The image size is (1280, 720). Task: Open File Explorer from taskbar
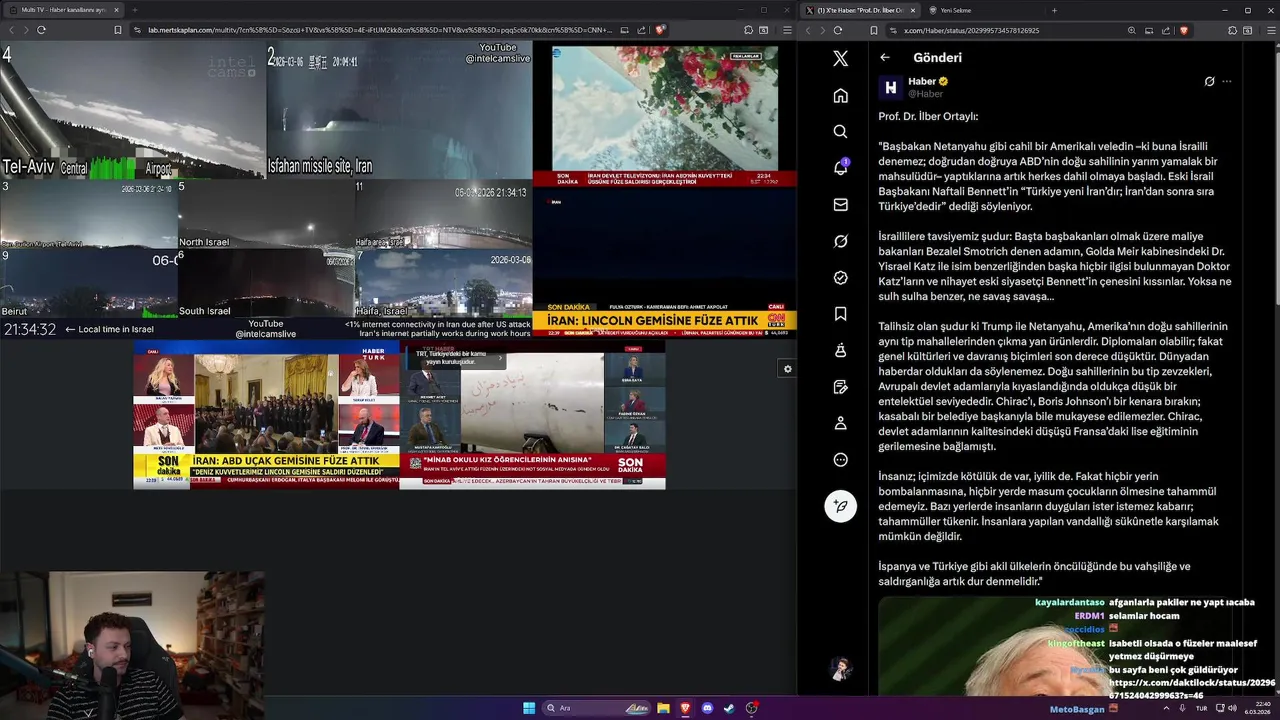[x=663, y=708]
